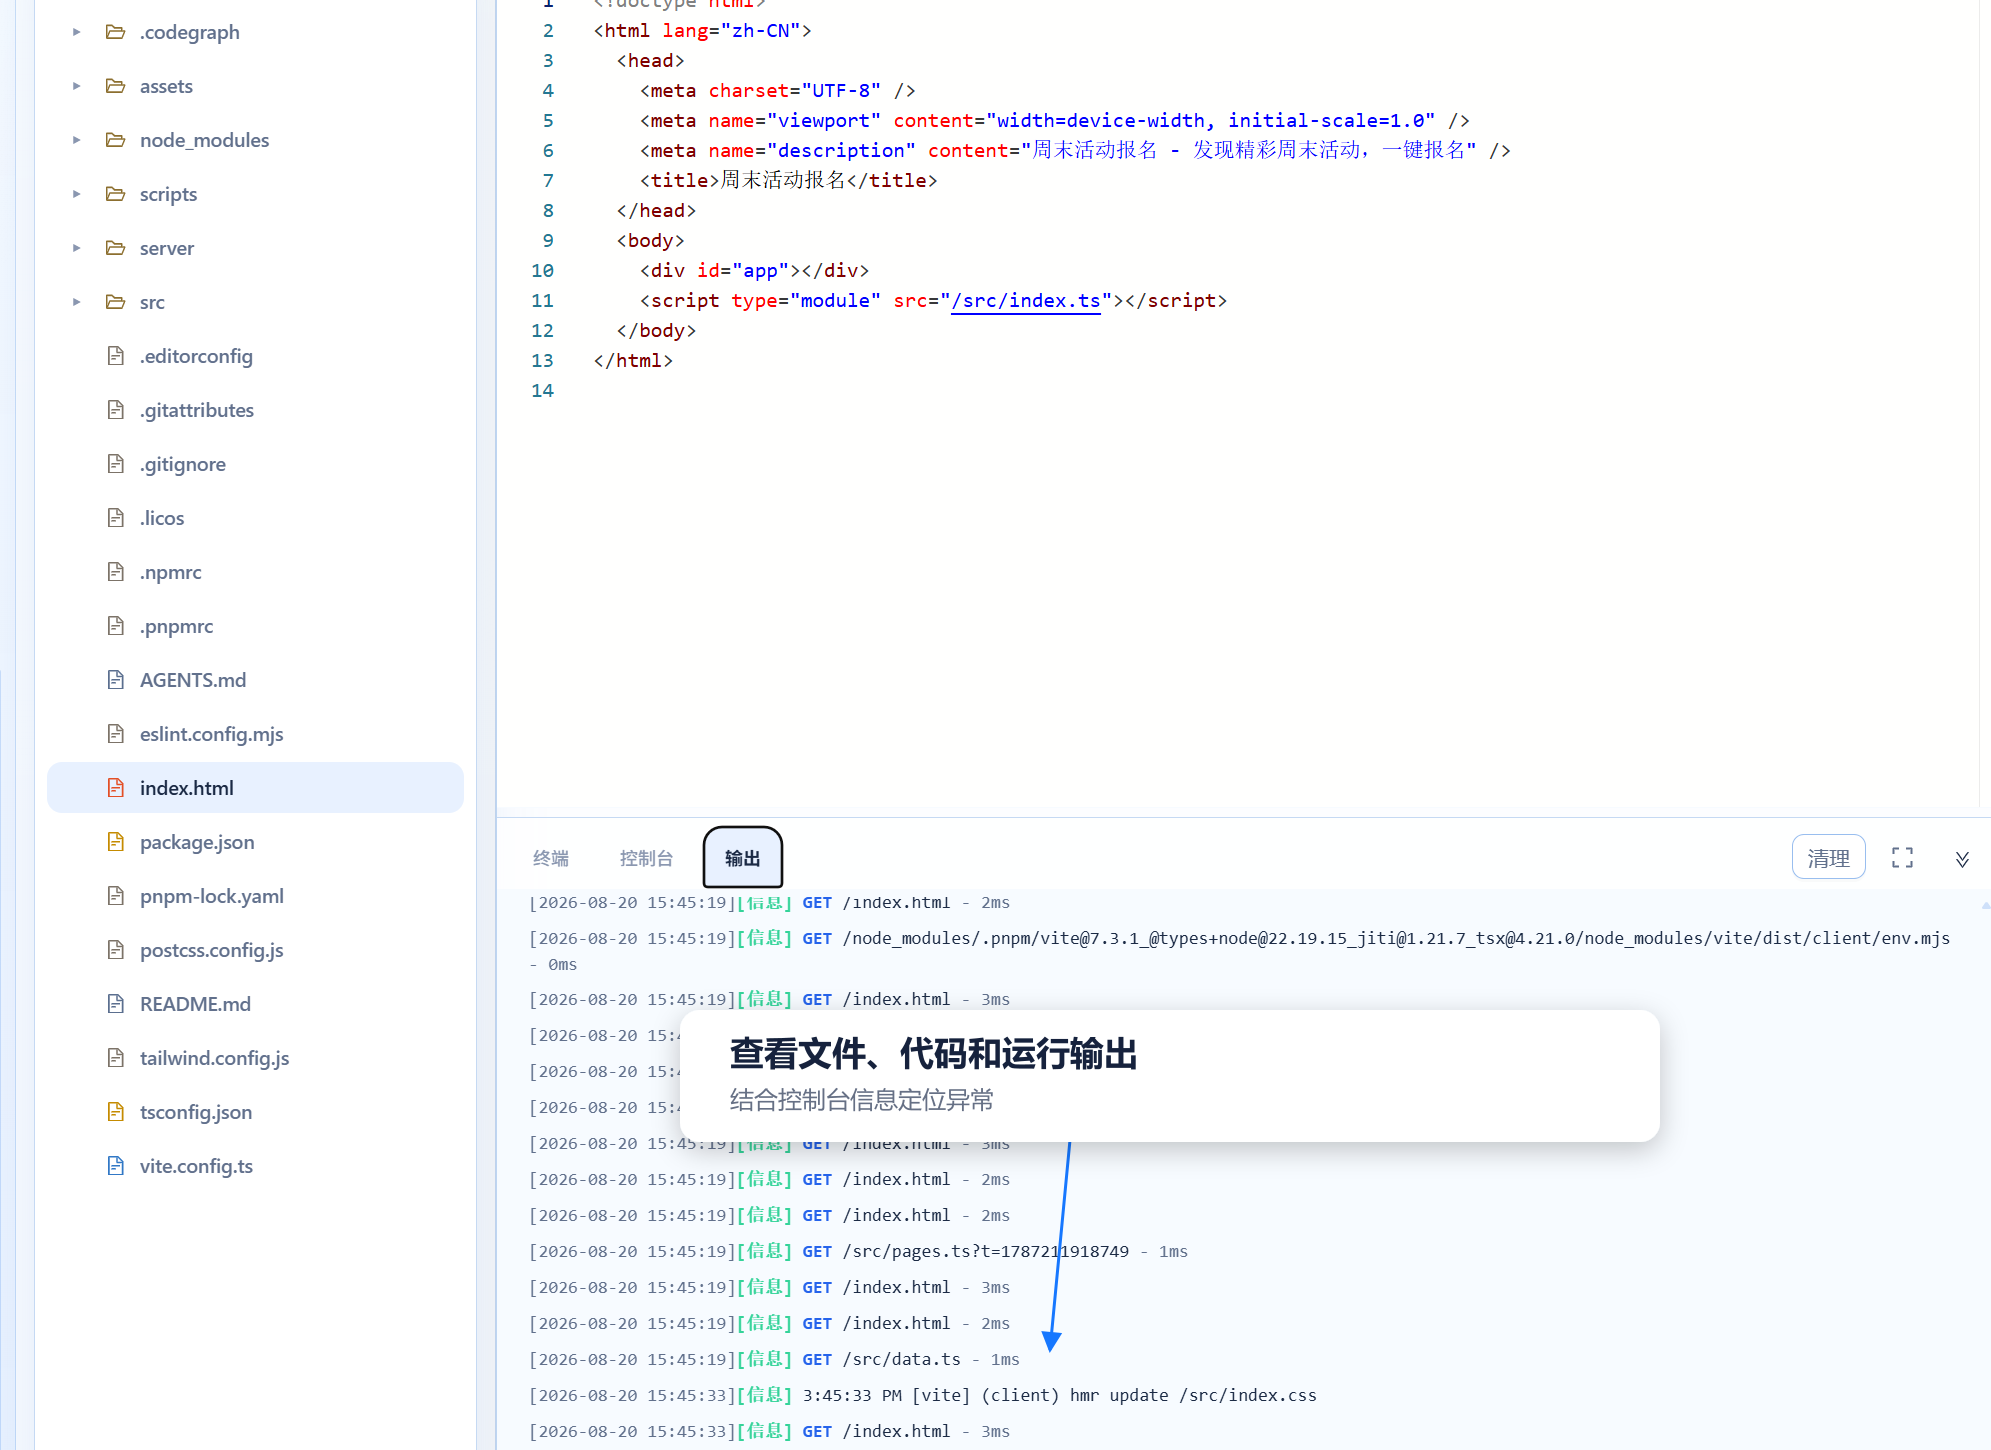This screenshot has width=1991, height=1450.
Task: Open the tsconfig.json file
Action: coord(196,1112)
